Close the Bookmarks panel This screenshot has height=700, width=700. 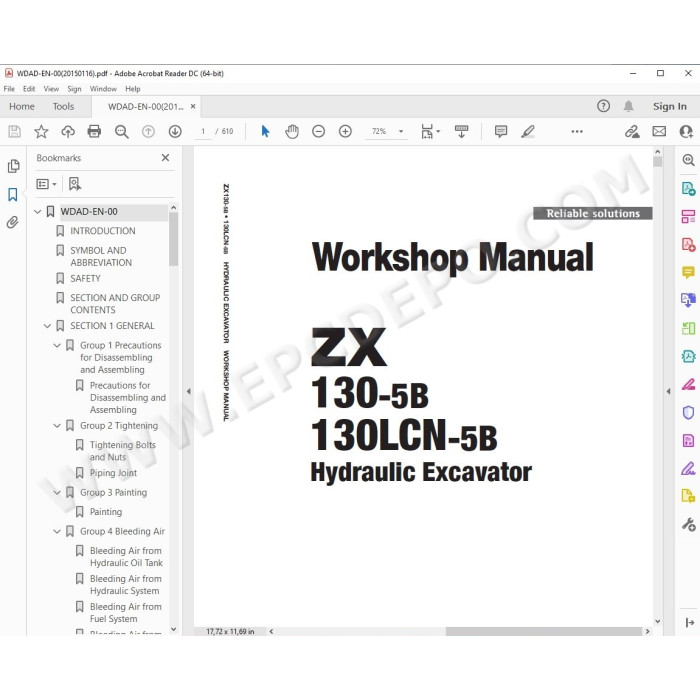click(165, 158)
